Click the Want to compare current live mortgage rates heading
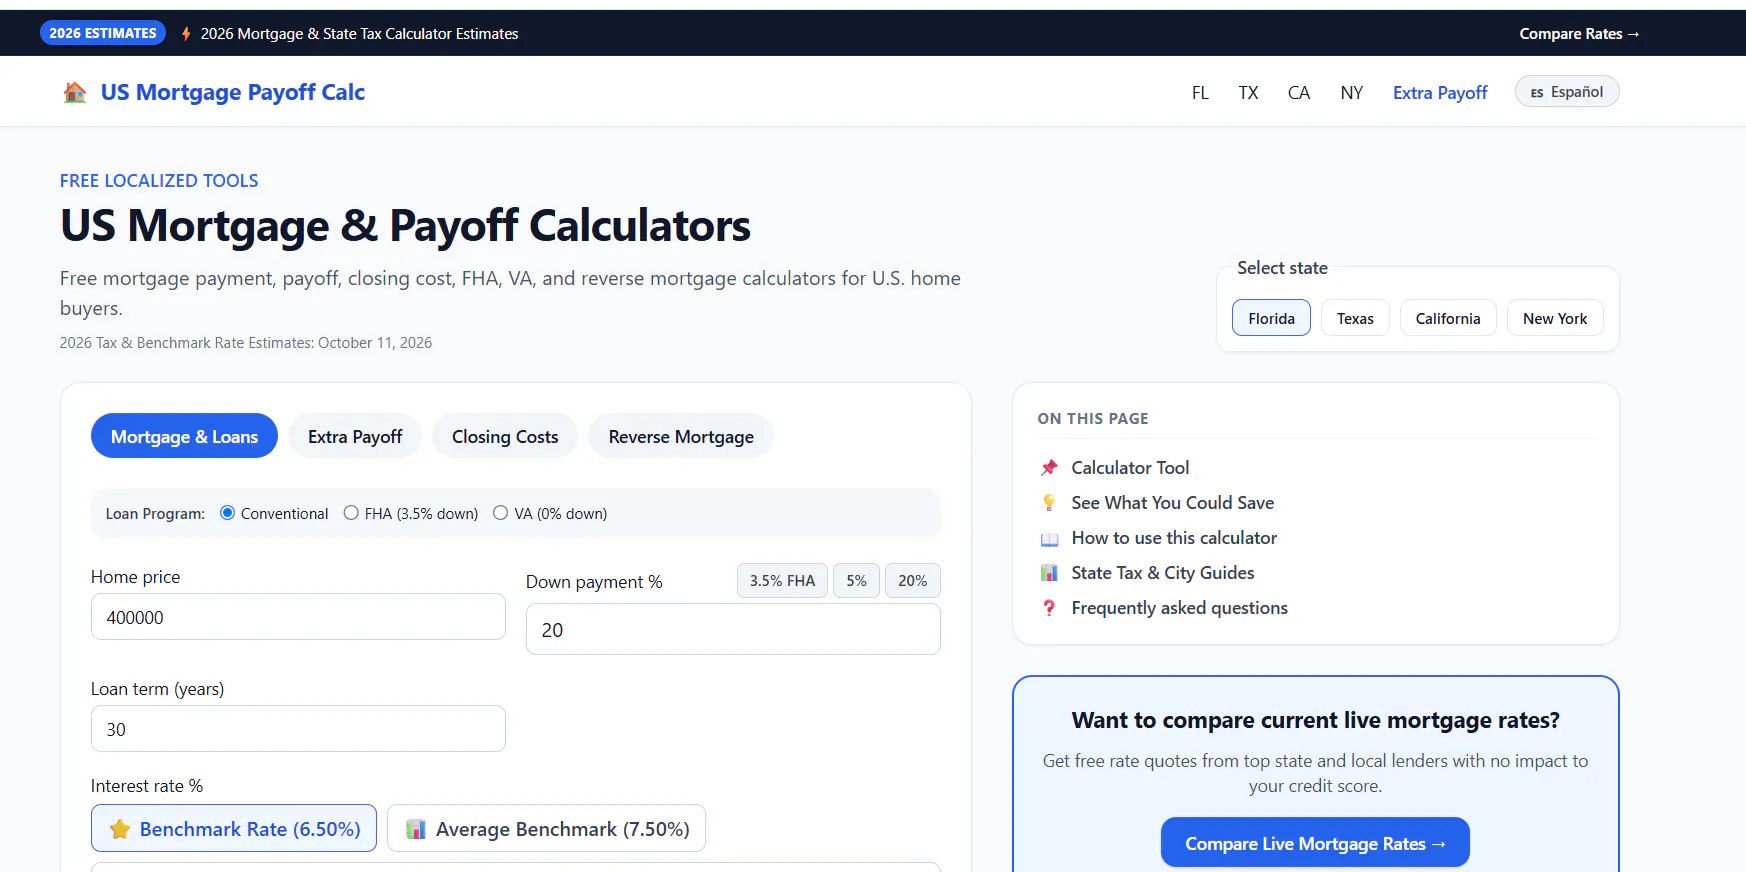 point(1315,721)
